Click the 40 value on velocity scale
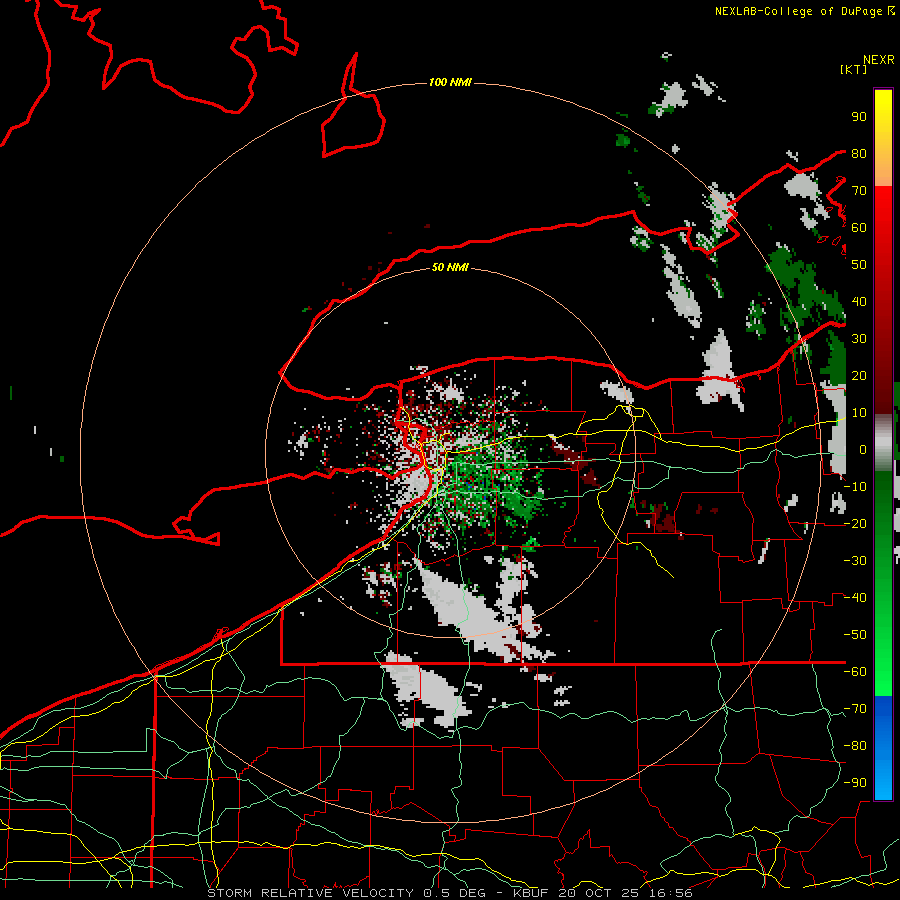900x900 pixels. coord(859,301)
